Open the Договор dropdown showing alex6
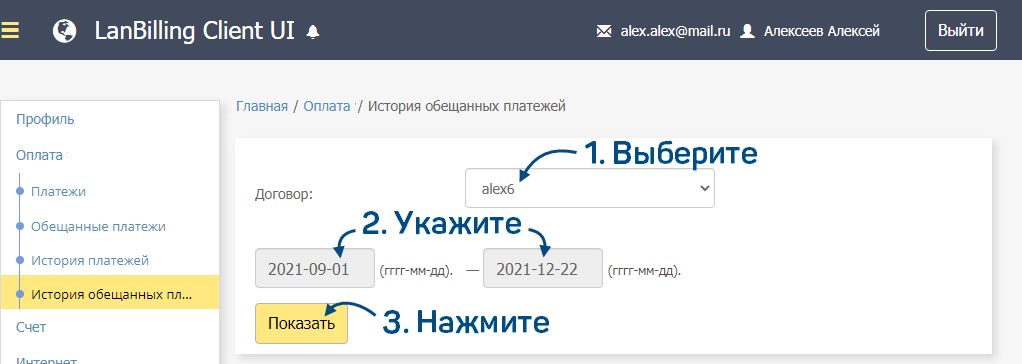This screenshot has width=1022, height=364. click(x=590, y=188)
